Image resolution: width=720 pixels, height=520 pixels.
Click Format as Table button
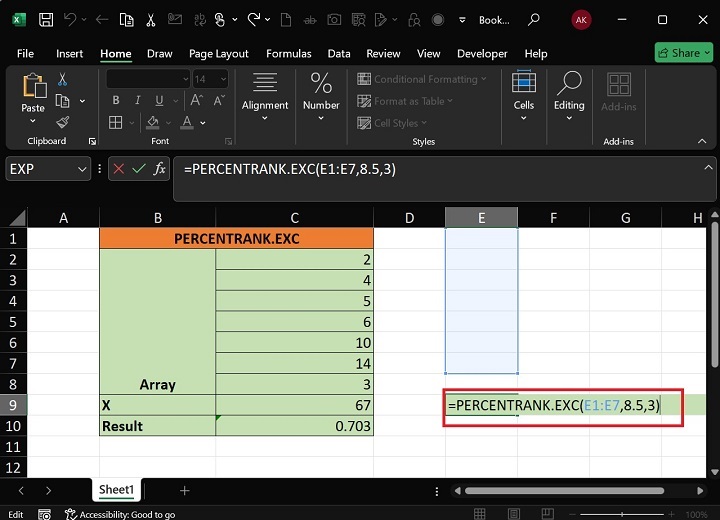coord(405,101)
